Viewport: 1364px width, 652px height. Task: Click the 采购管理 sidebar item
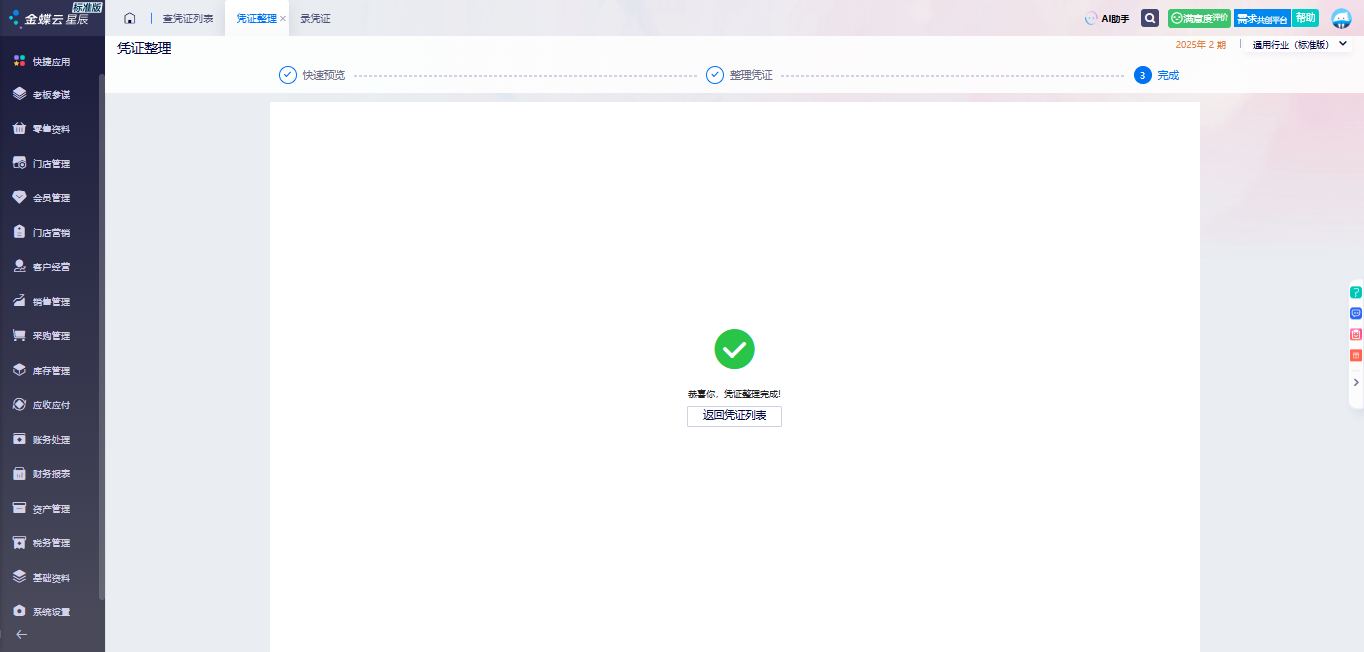51,336
